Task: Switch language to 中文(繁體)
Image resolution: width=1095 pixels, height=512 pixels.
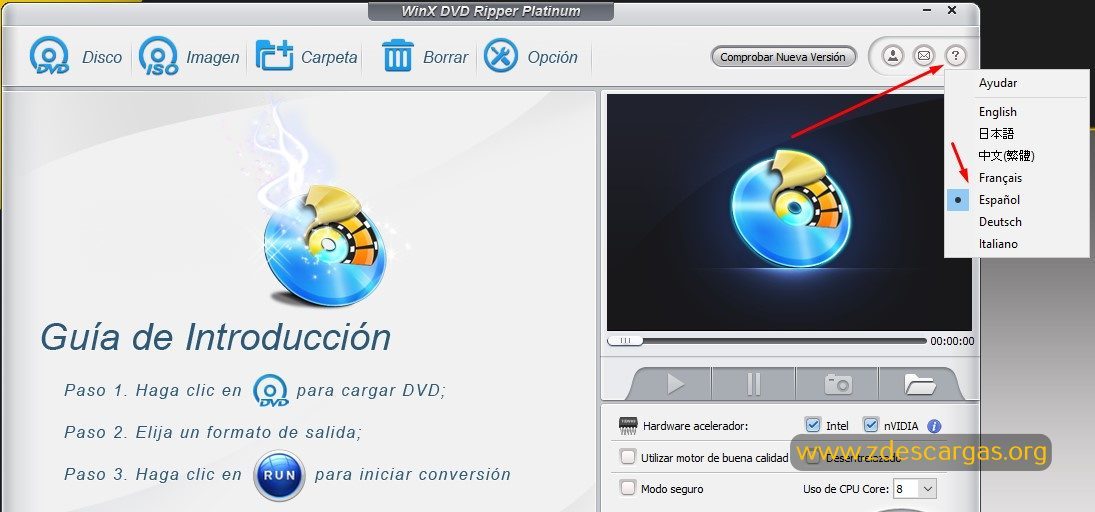Action: (x=1006, y=156)
